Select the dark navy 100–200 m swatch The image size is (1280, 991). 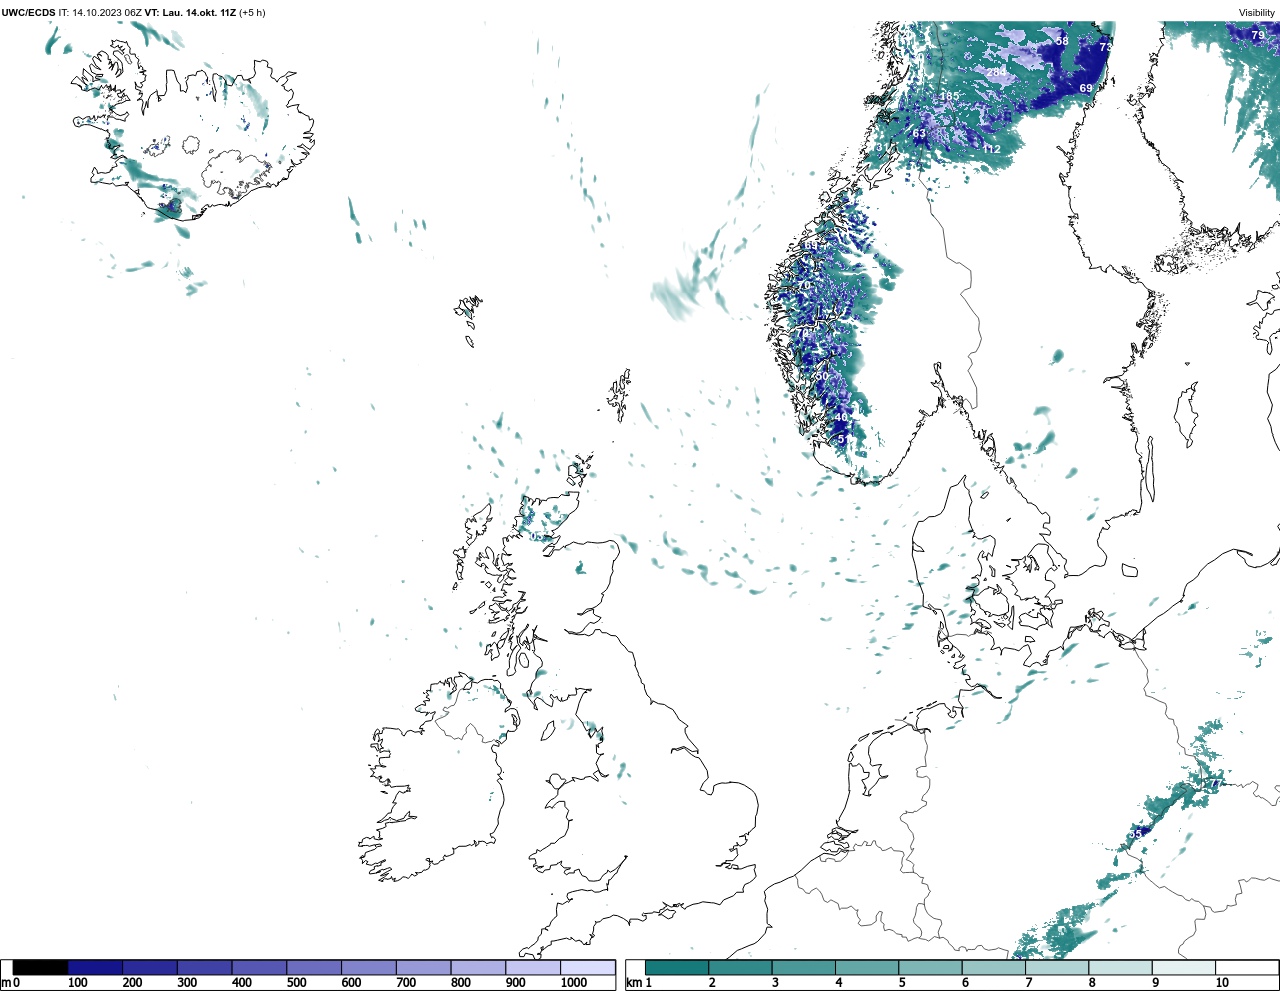tap(95, 967)
